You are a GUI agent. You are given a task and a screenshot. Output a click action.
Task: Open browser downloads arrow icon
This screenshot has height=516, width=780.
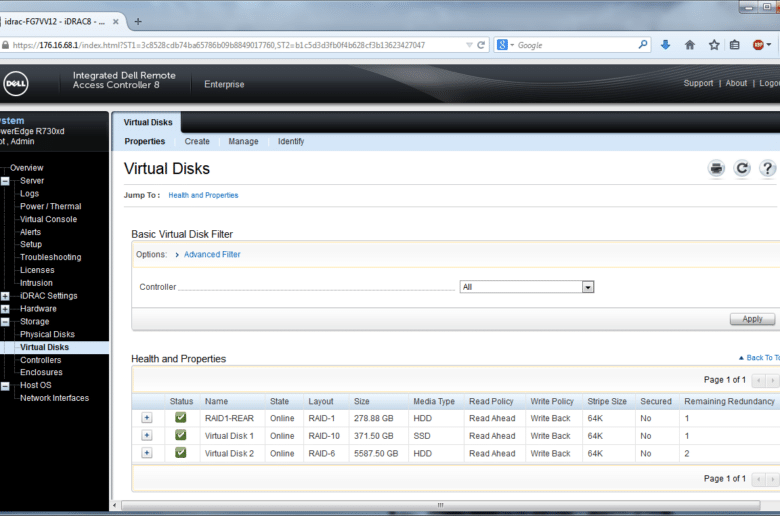[666, 45]
